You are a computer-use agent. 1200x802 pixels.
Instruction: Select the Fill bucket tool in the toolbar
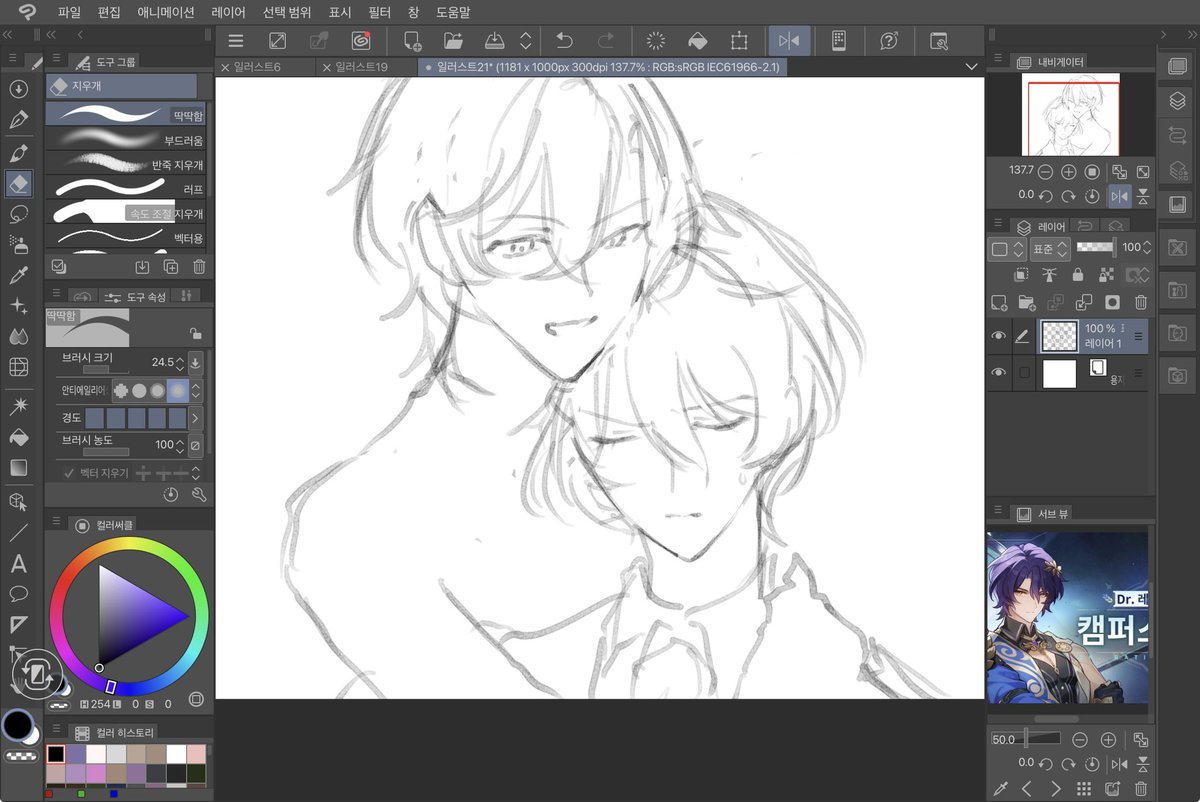[18, 437]
